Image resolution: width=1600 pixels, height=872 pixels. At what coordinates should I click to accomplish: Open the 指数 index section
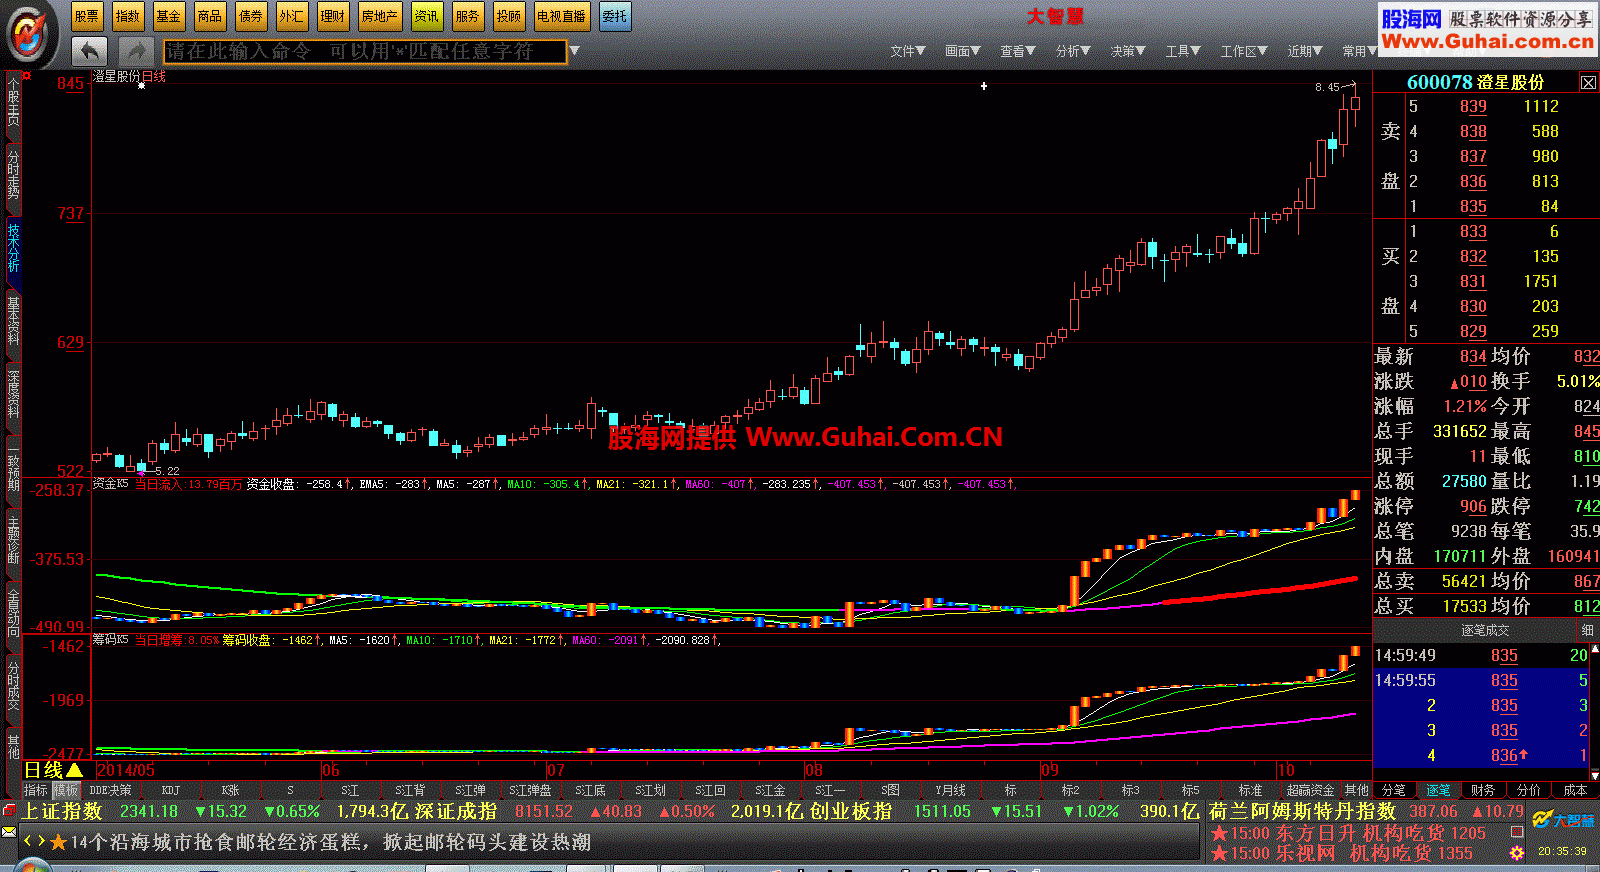tap(128, 16)
